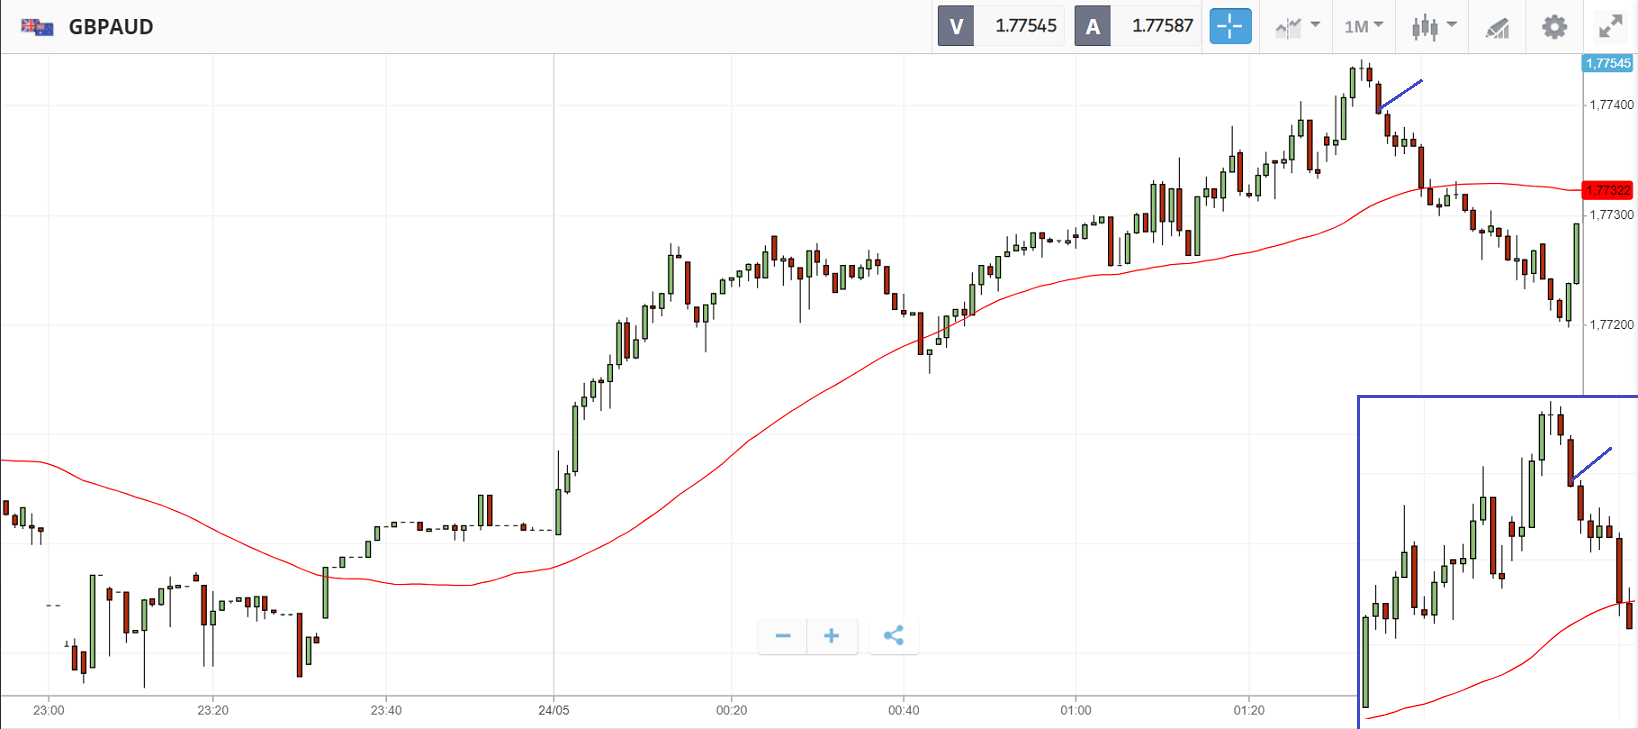Open chart settings gear
This screenshot has width=1638, height=729.
(1554, 26)
